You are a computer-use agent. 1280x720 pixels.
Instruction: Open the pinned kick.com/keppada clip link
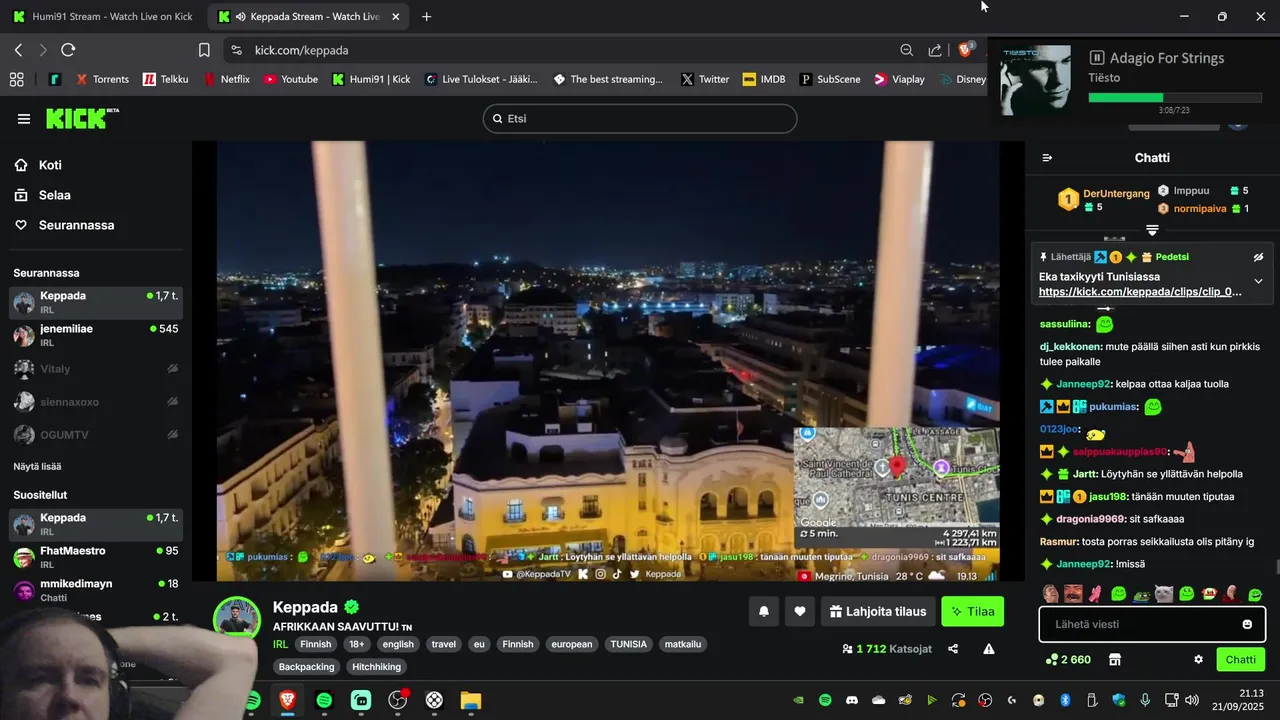[1140, 292]
